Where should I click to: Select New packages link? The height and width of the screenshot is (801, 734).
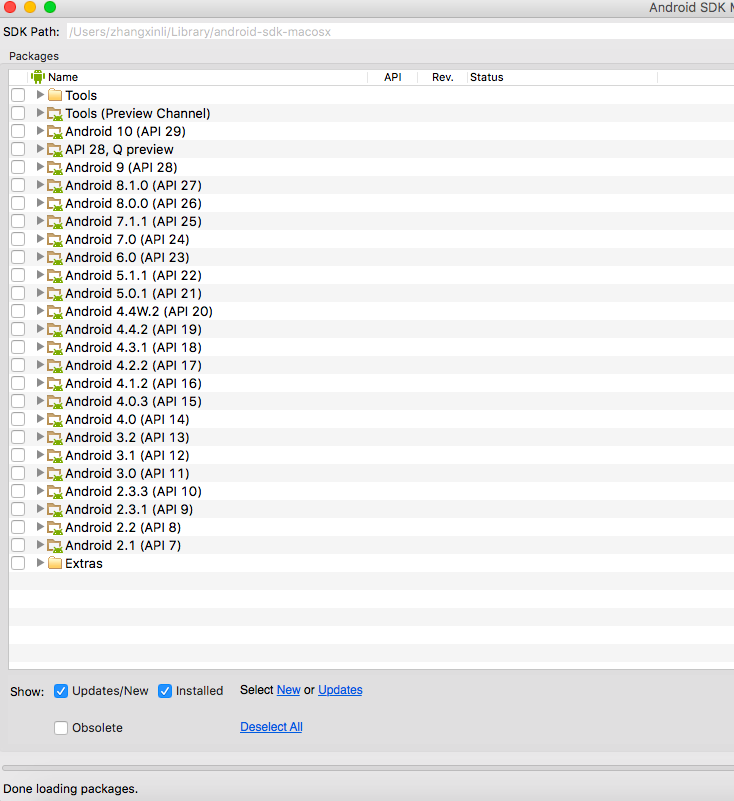coord(289,690)
